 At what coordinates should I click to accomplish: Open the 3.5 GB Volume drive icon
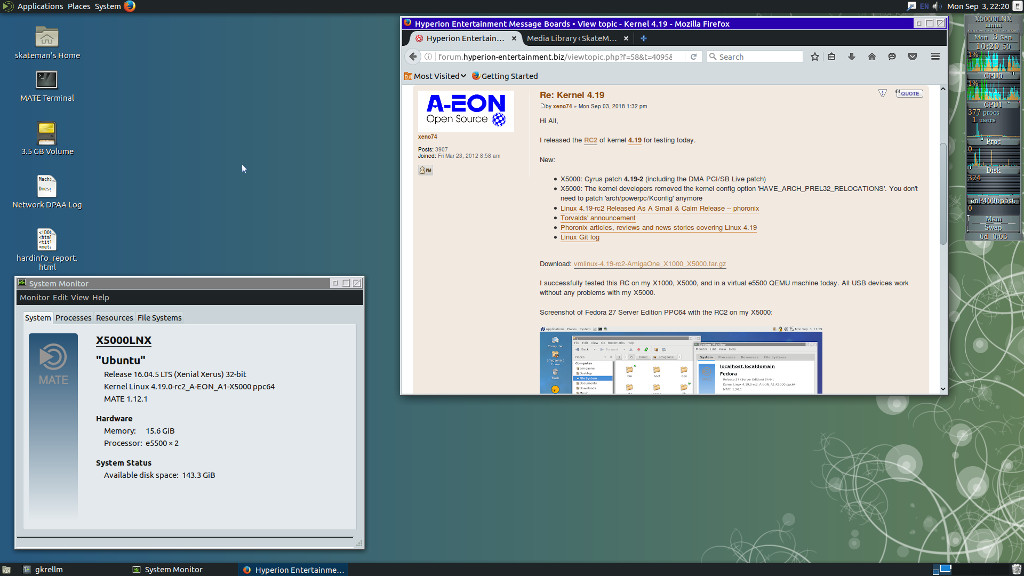[x=46, y=133]
